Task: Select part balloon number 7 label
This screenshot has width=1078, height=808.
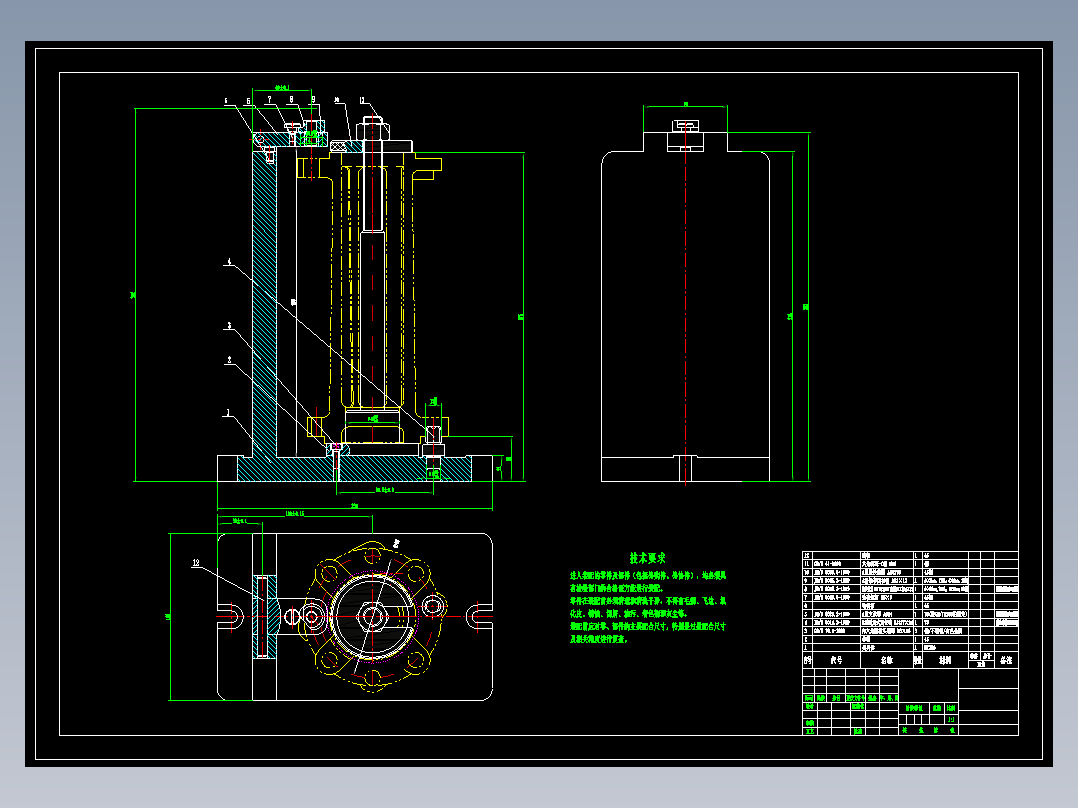Action: pos(270,100)
